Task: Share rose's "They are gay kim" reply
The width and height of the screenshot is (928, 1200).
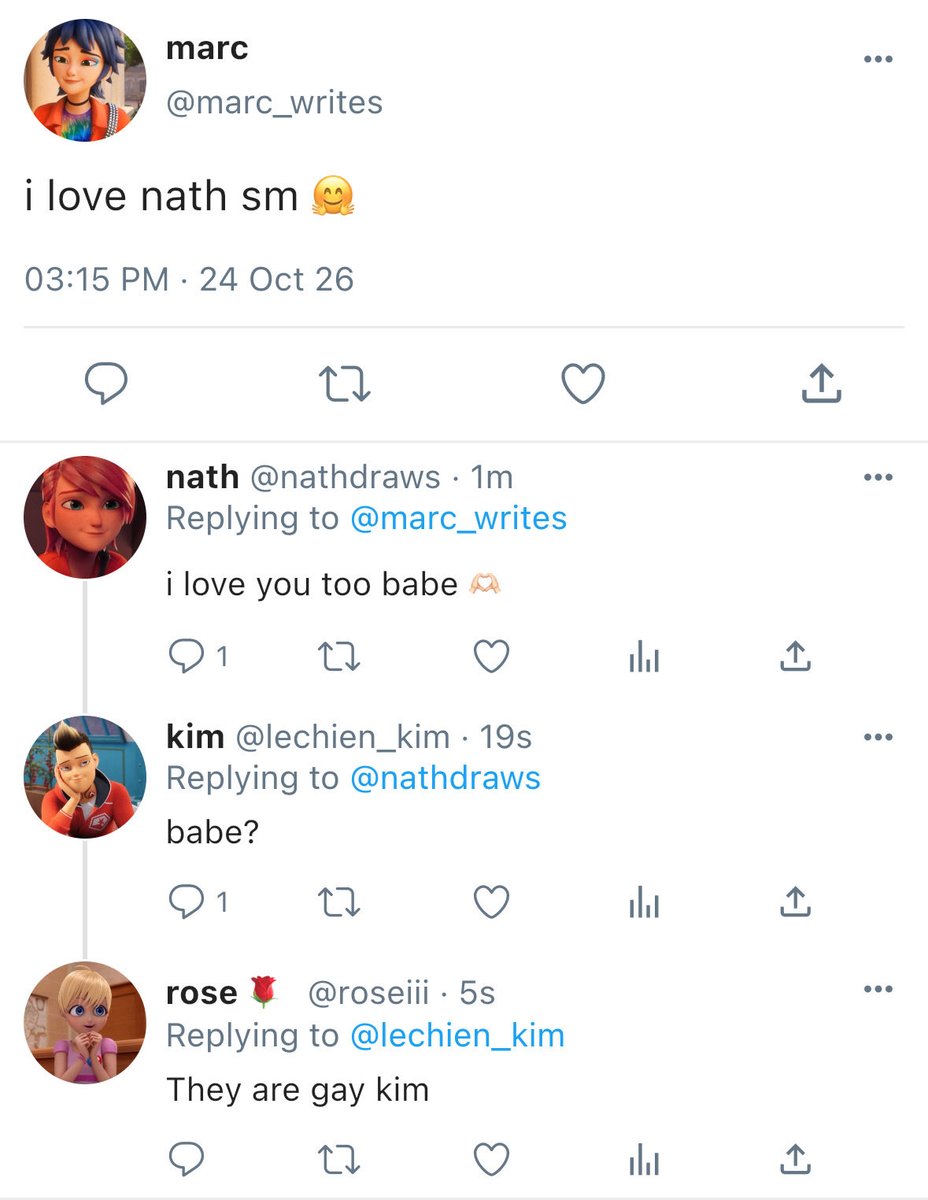Action: pyautogui.click(x=794, y=1159)
